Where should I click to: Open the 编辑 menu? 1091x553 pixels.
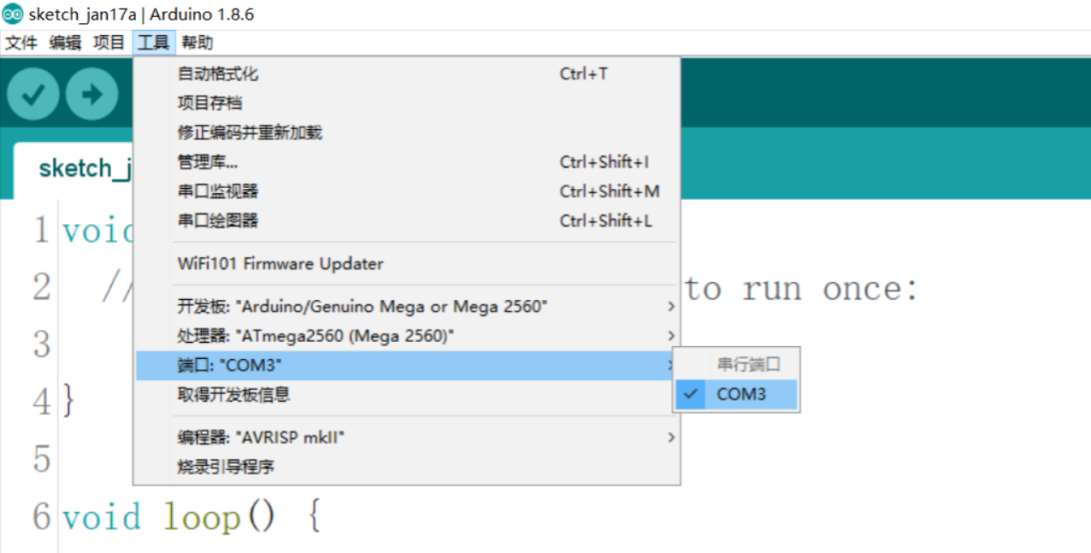tap(65, 43)
